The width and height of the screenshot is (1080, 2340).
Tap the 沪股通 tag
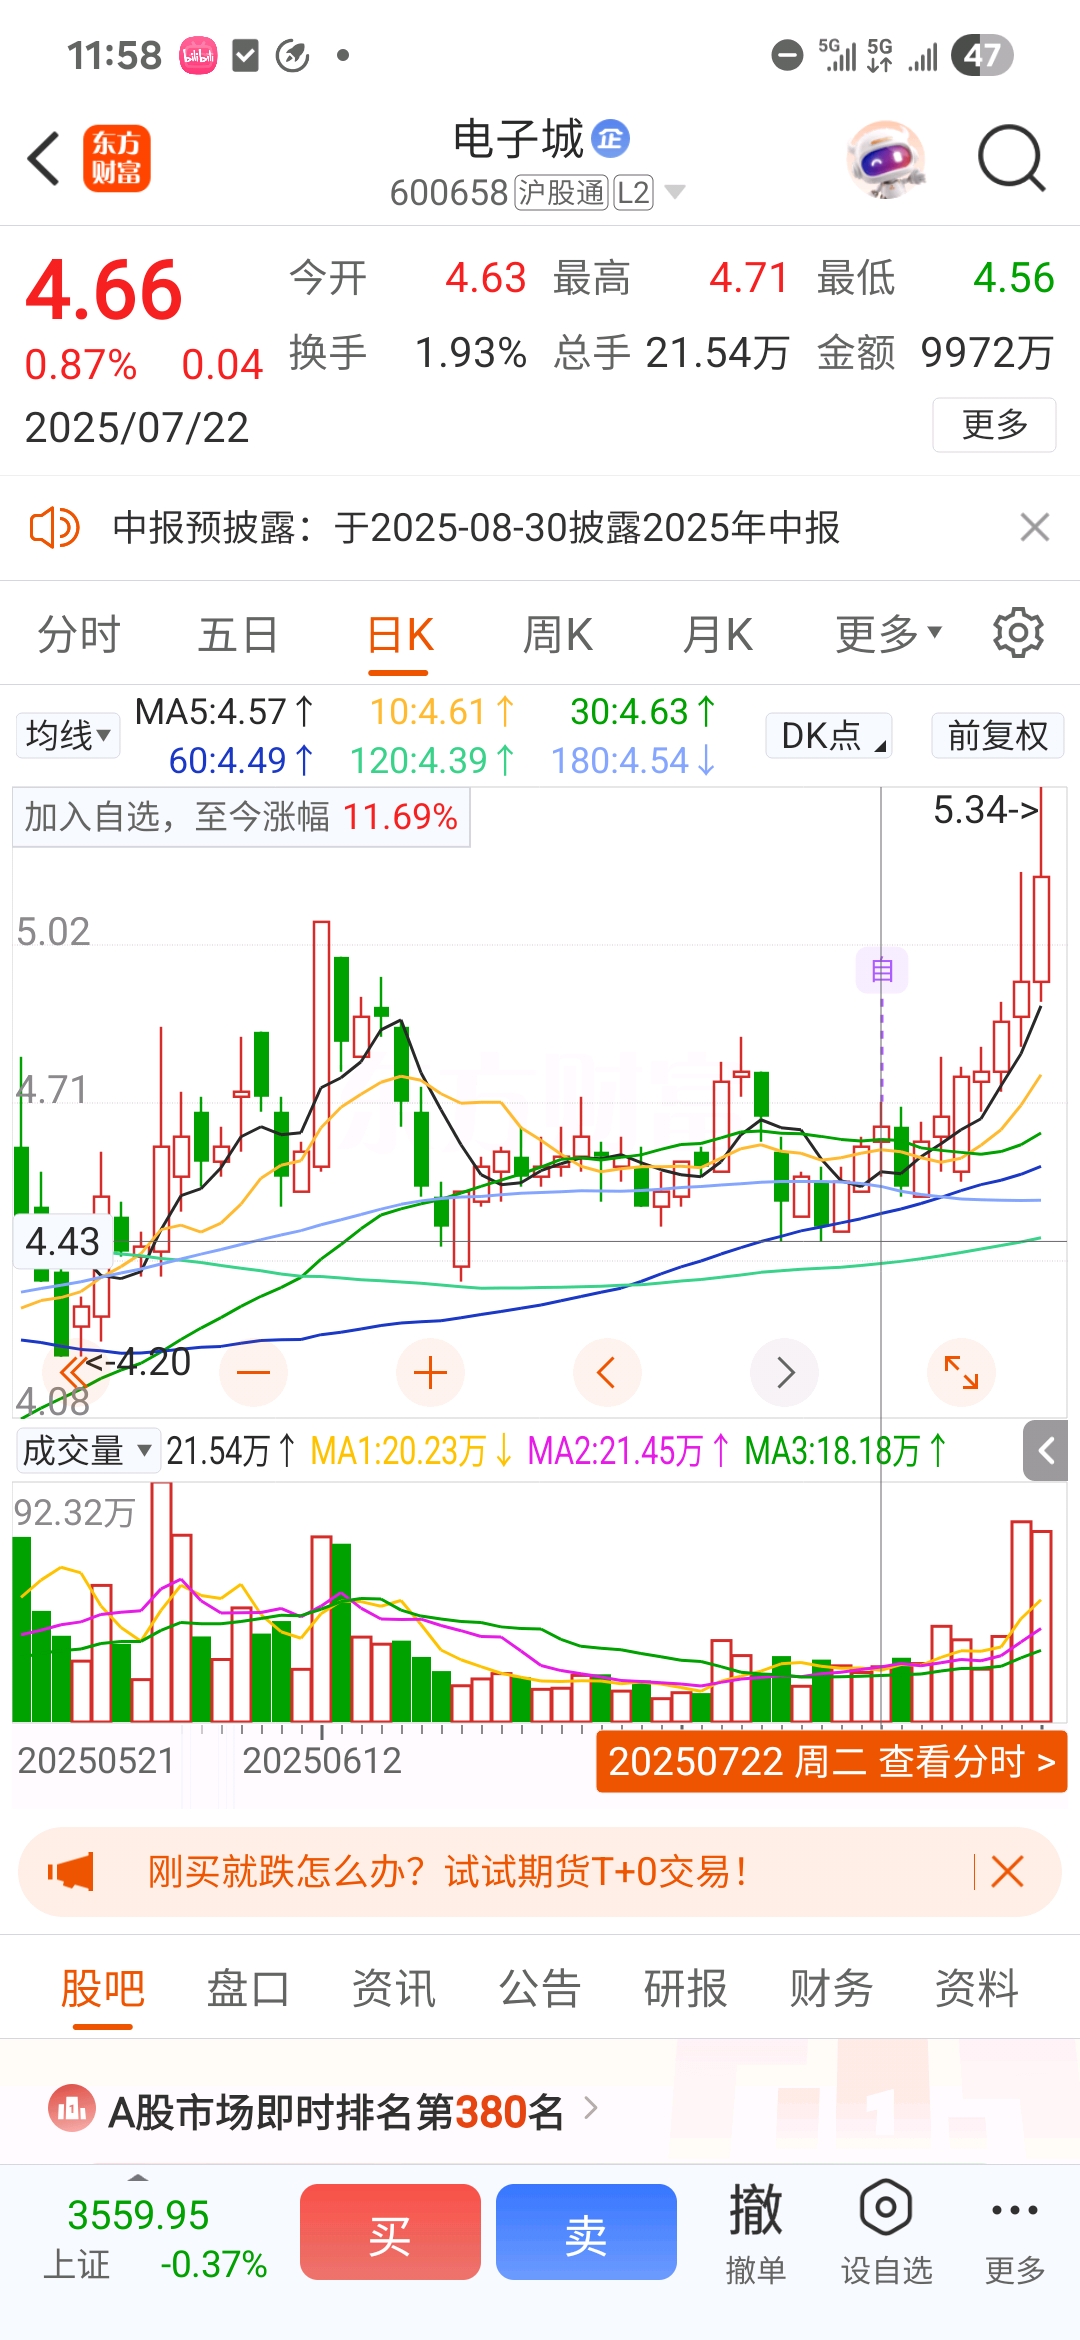562,192
